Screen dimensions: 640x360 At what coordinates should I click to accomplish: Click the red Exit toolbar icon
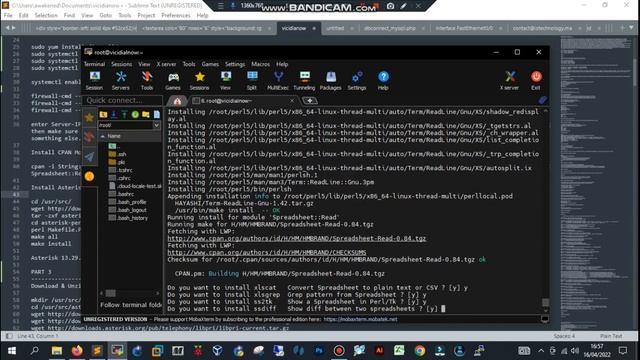pos(536,80)
